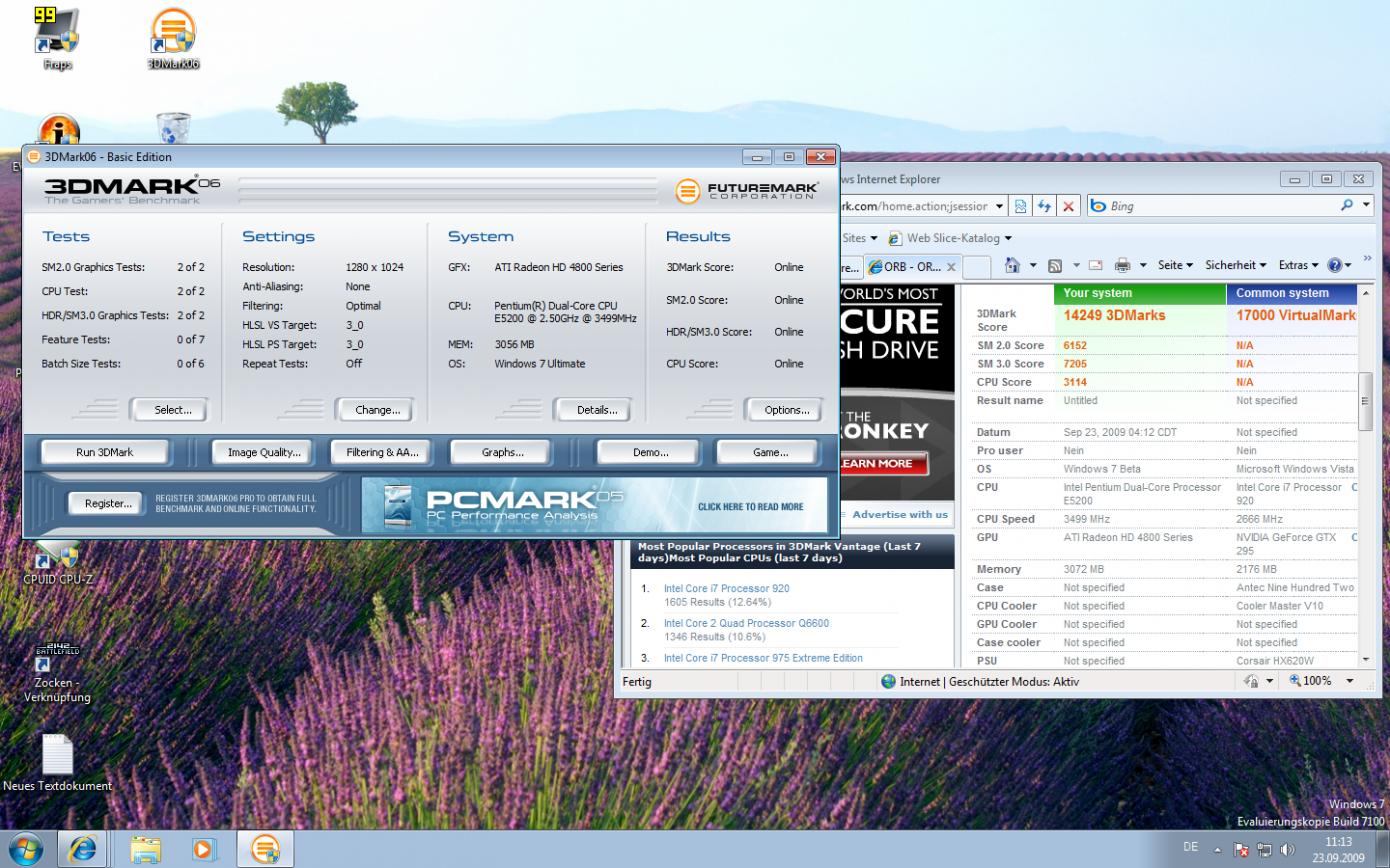Click the IE security report lock icon

1251,680
